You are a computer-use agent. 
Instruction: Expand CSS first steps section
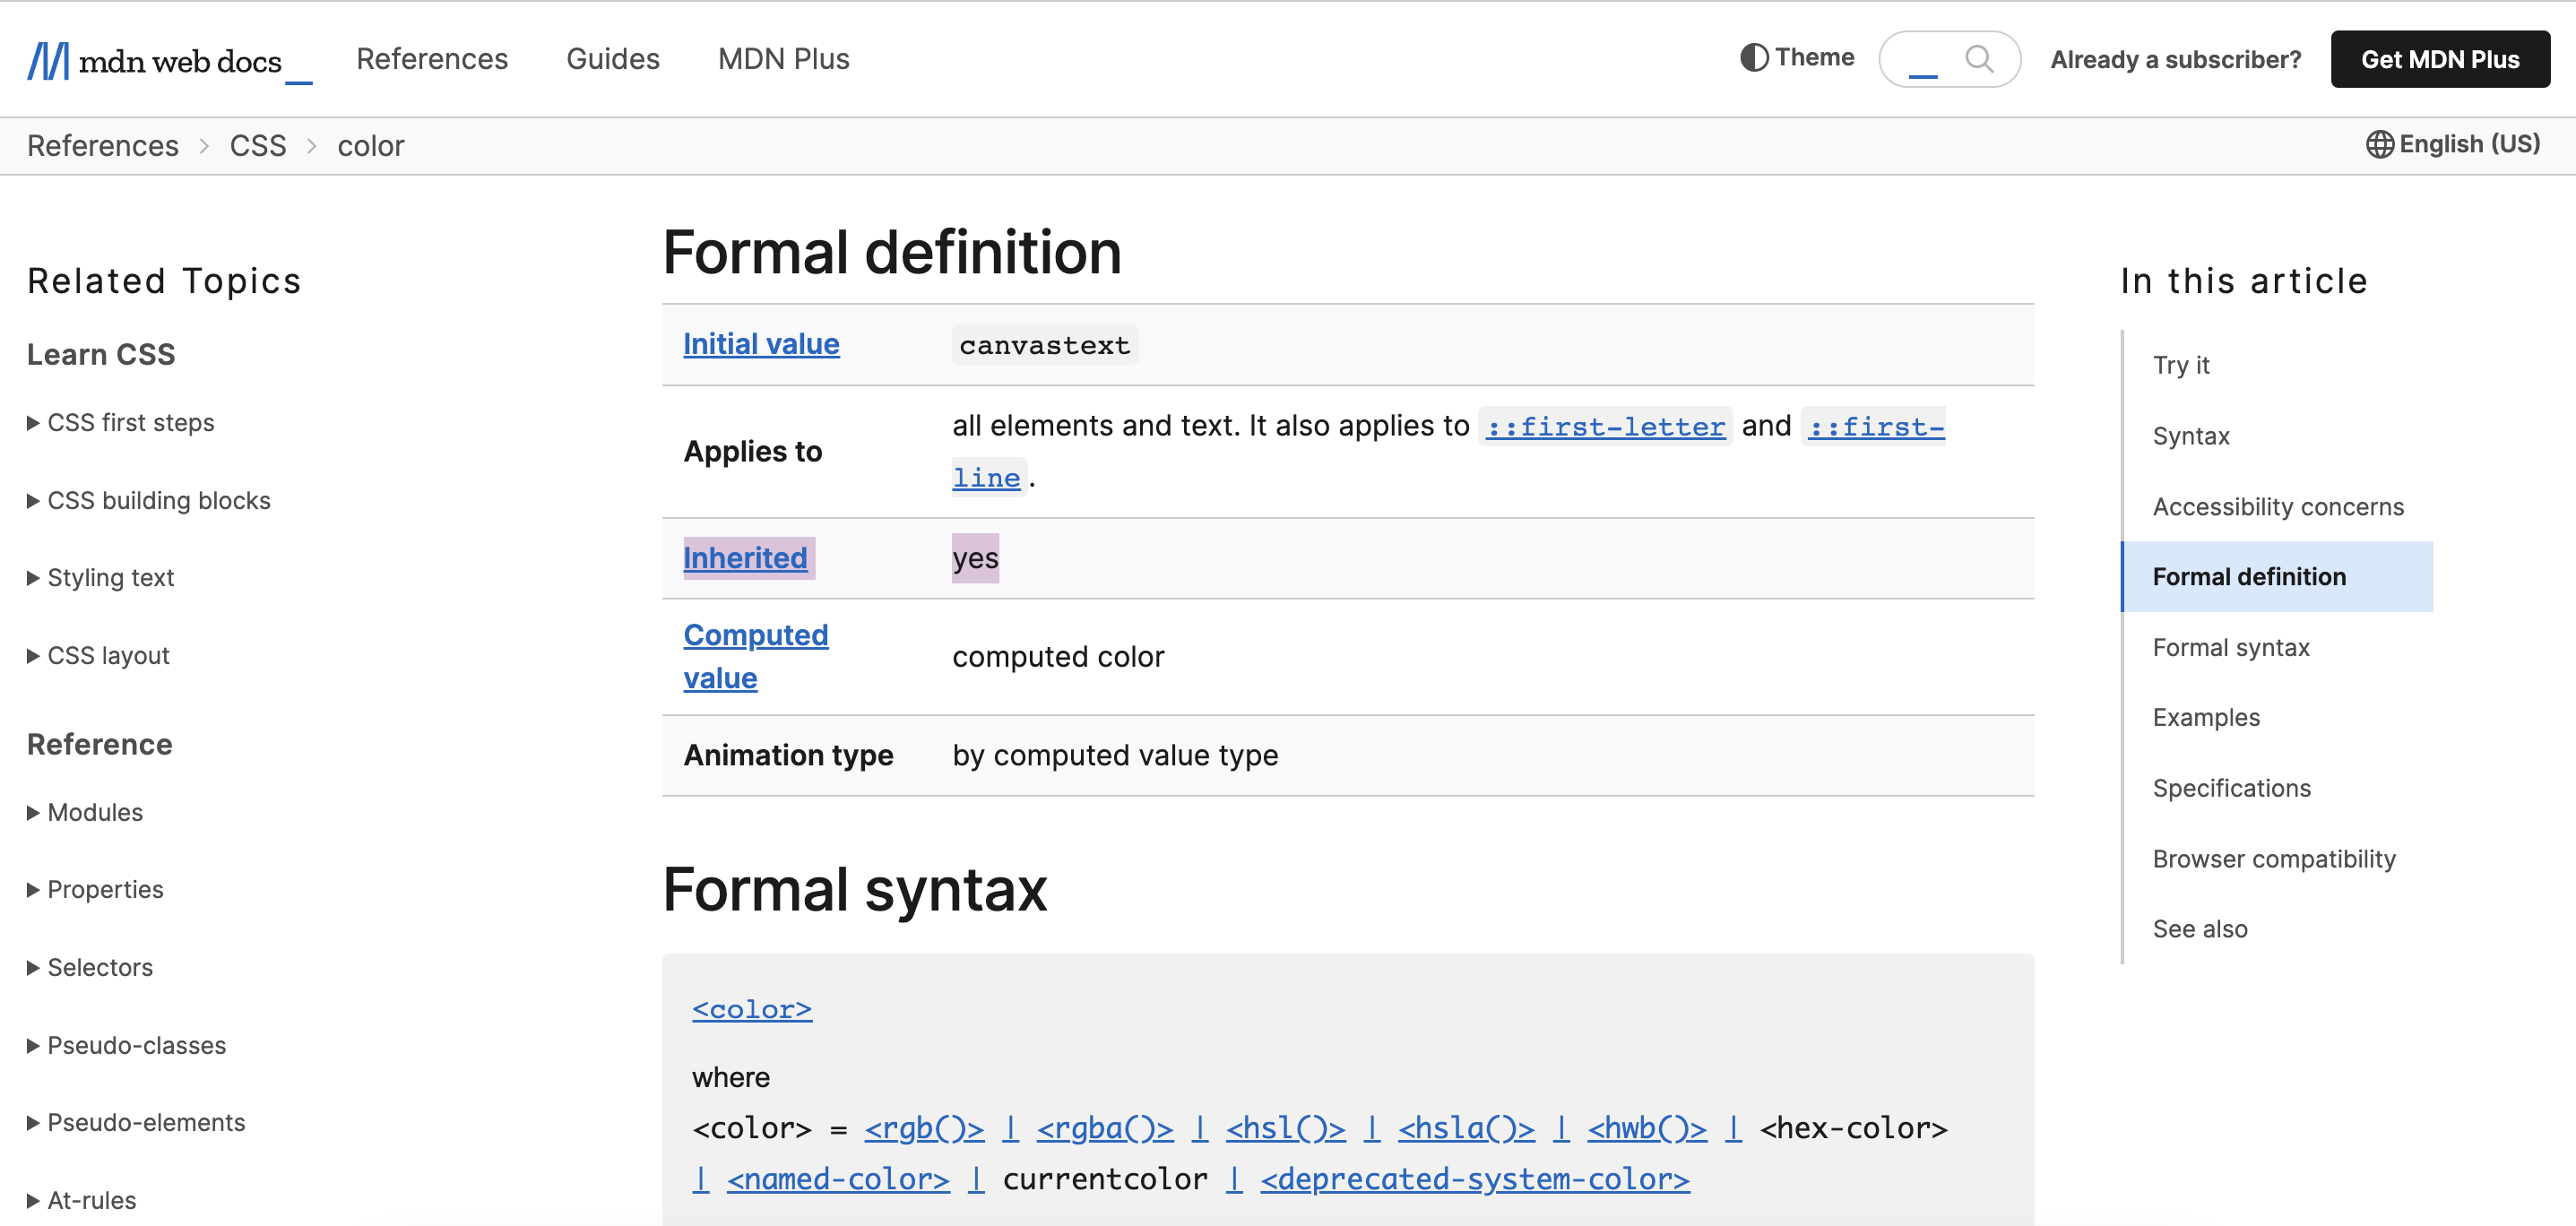121,422
